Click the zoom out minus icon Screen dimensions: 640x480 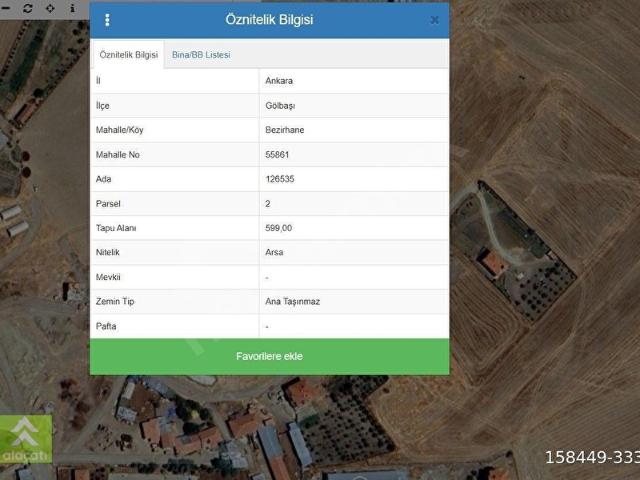pos(6,8)
